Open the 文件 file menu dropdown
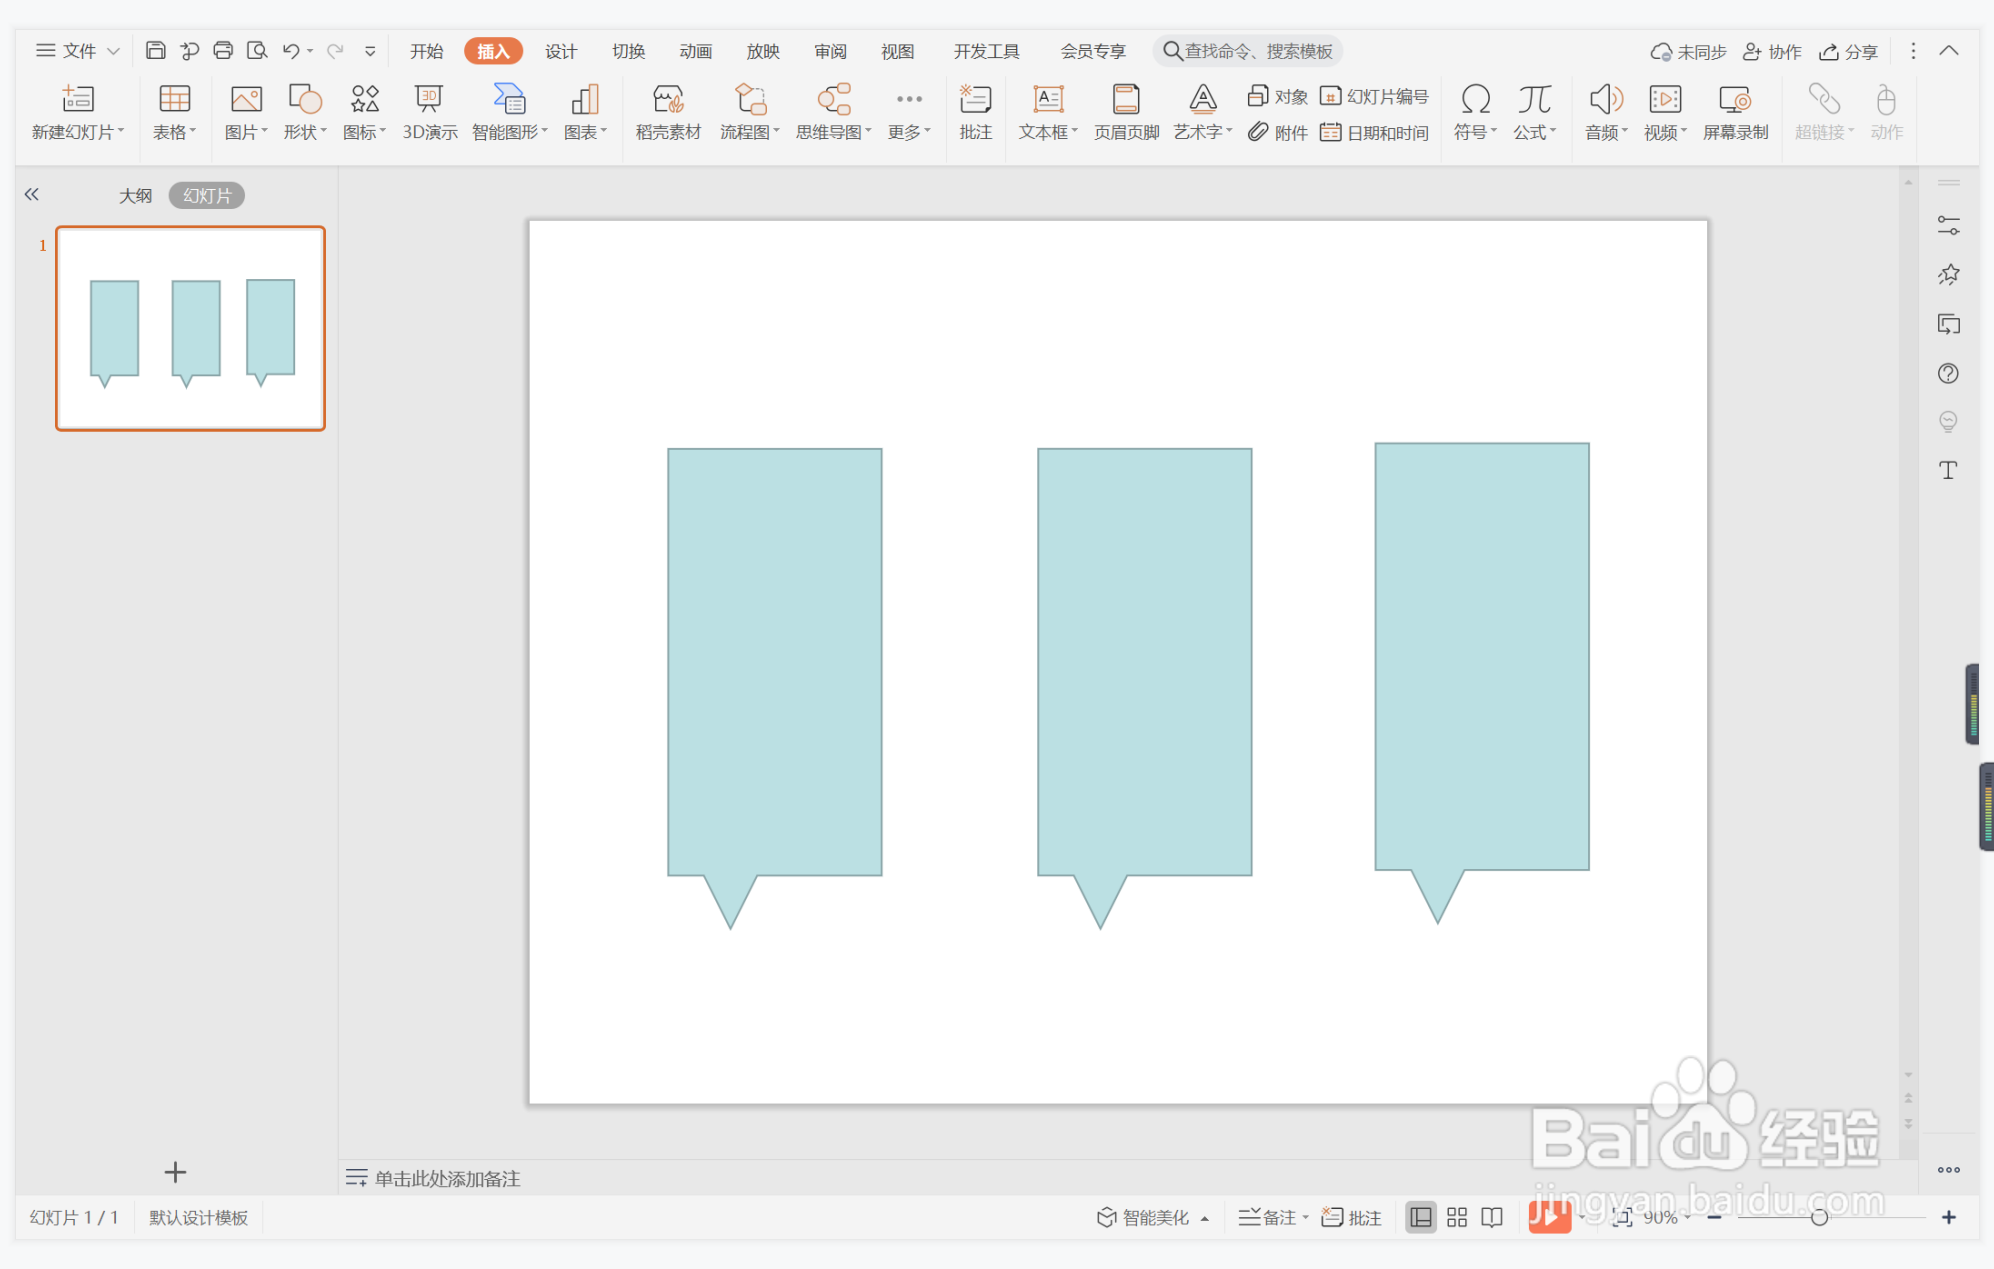 coord(78,51)
